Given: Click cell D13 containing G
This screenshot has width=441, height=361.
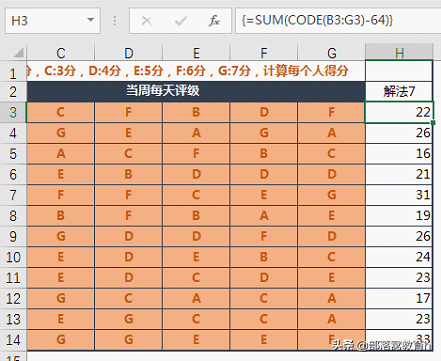Looking at the screenshot, I should tap(129, 319).
